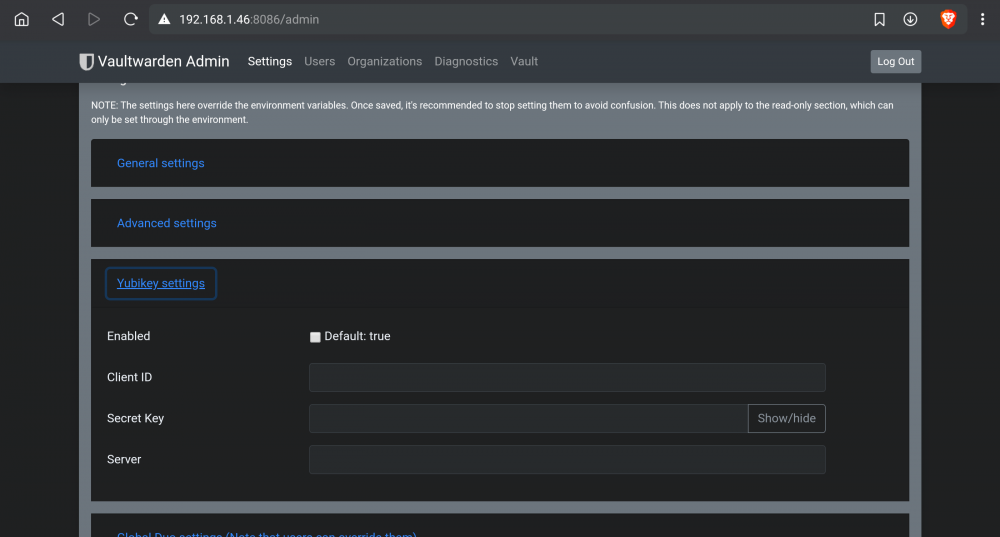Click the 'Secret Key' field label
The width and height of the screenshot is (1000, 537).
(x=135, y=418)
